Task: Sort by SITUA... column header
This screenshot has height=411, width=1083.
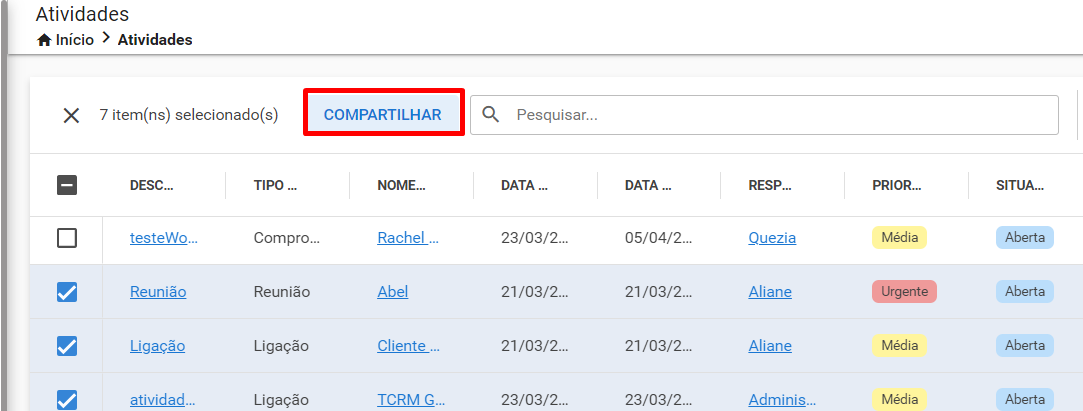Action: [x=1020, y=185]
